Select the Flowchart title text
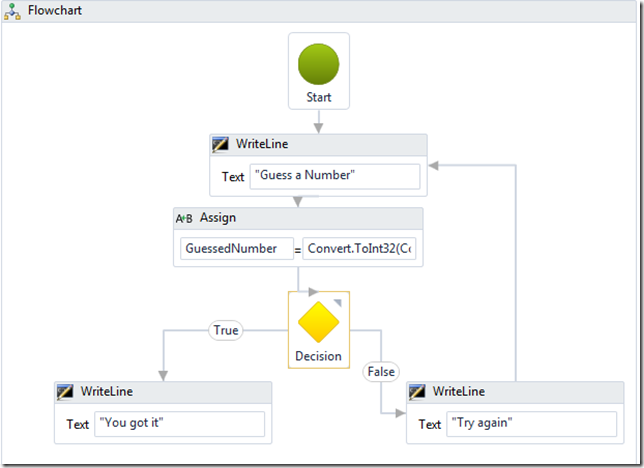Image resolution: width=644 pixels, height=468 pixels. click(x=55, y=10)
